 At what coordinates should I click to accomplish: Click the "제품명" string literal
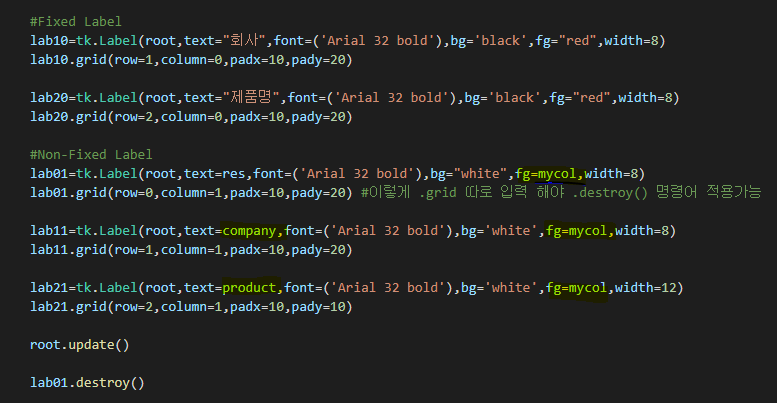tap(251, 97)
